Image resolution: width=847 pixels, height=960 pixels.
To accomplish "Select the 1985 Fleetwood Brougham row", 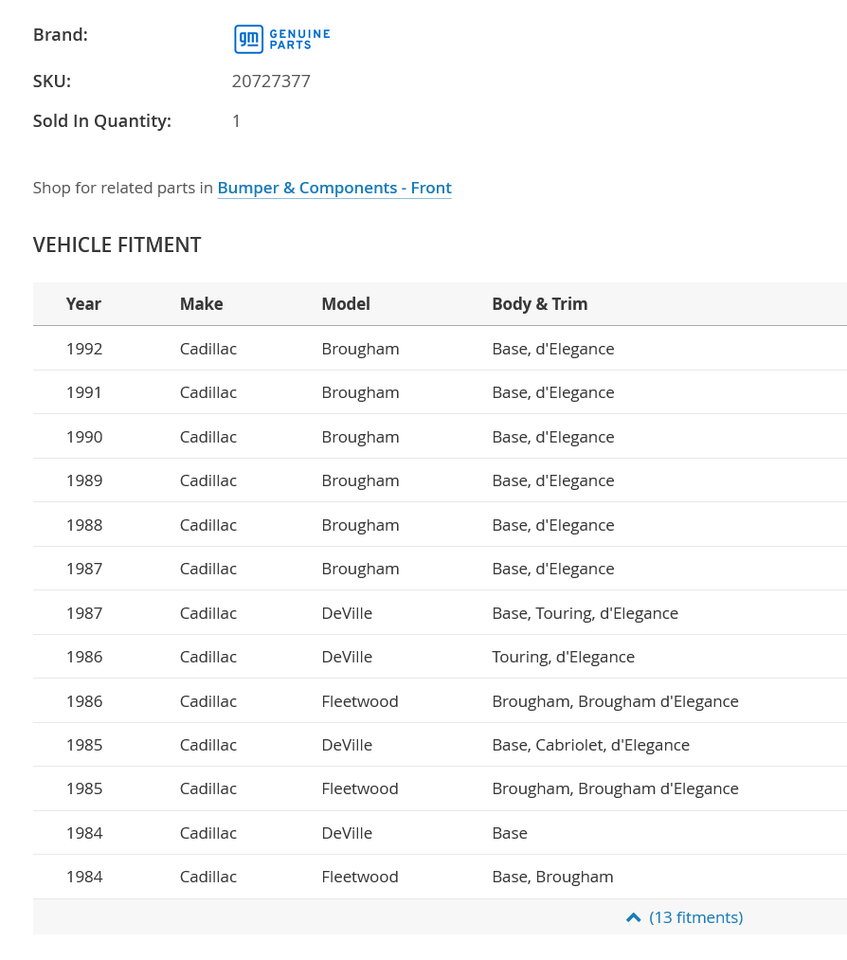I will 440,789.
